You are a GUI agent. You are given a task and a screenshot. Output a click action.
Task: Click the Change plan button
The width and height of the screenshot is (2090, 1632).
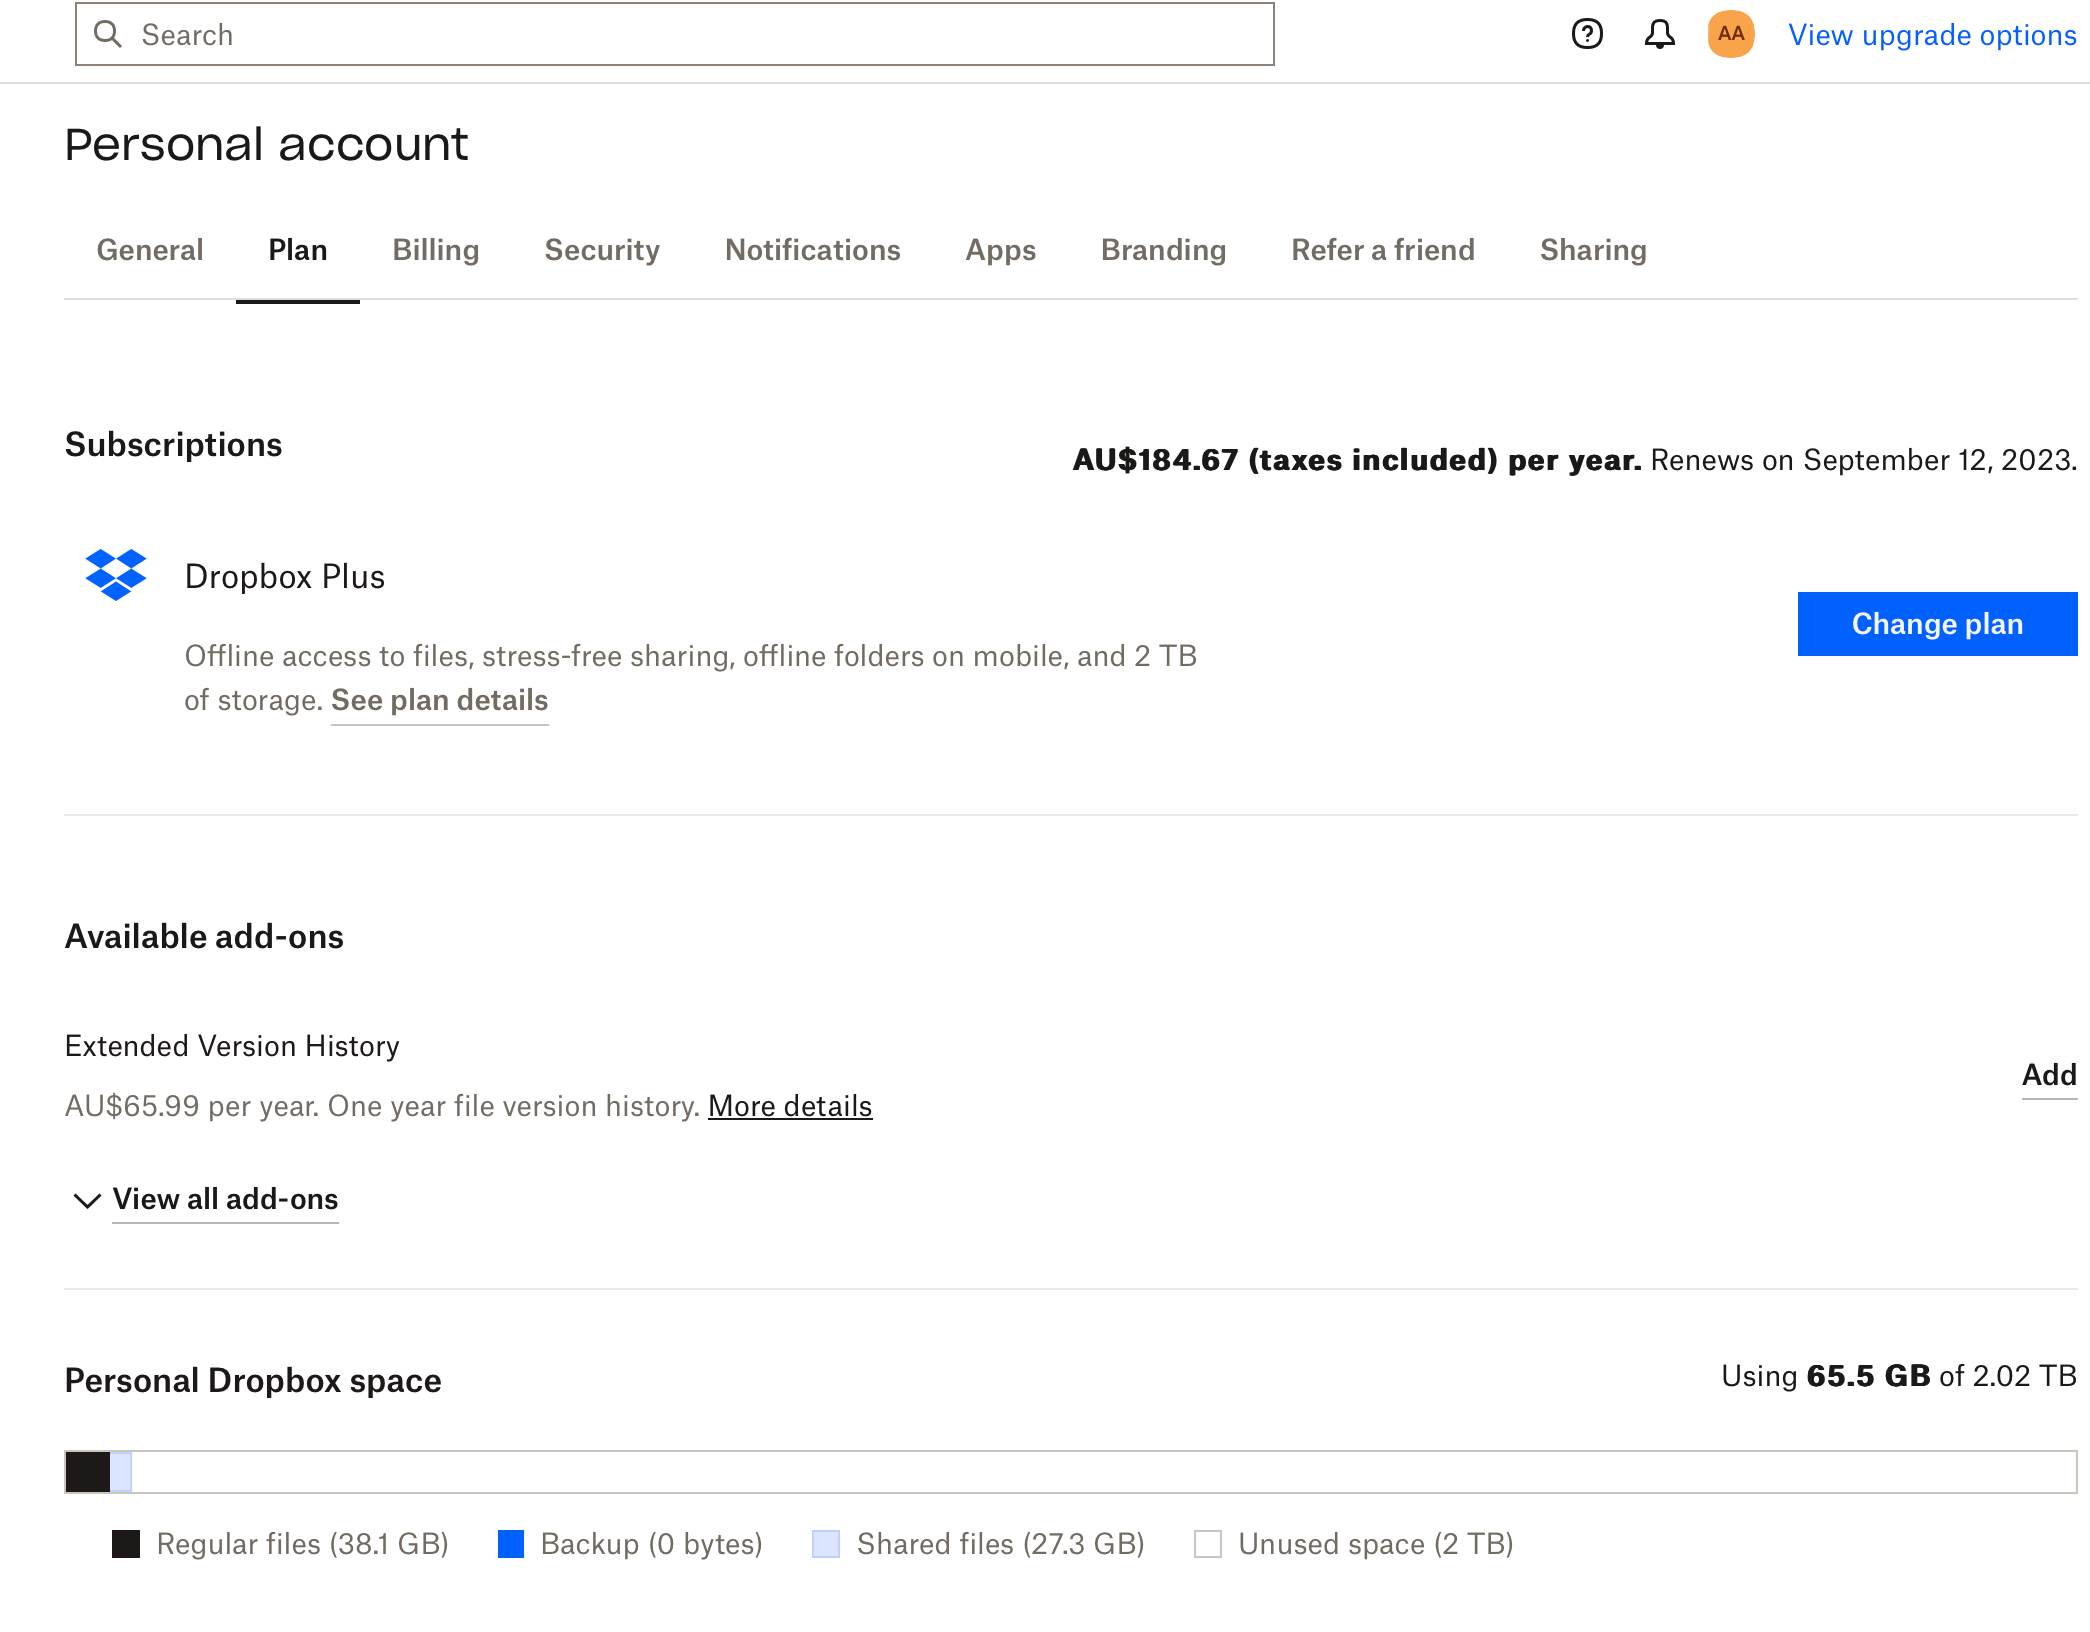[x=1937, y=624]
